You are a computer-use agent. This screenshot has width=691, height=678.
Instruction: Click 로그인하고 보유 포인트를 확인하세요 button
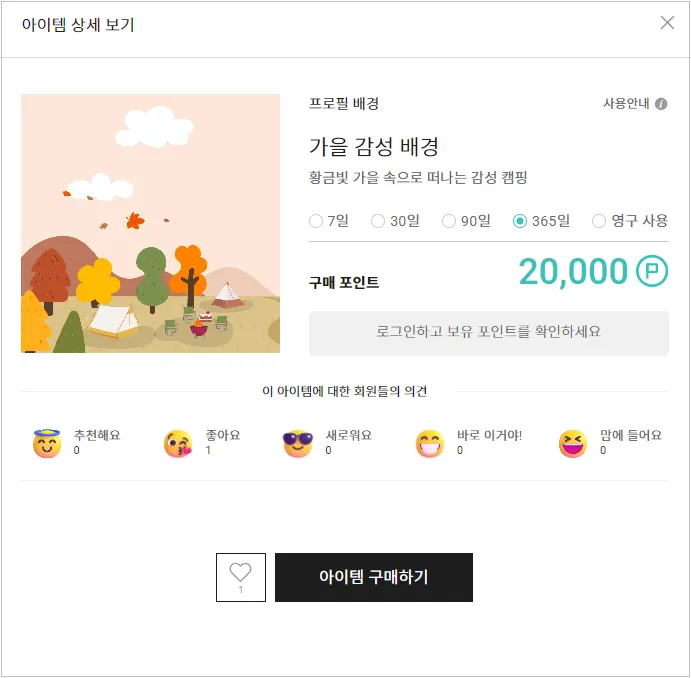[x=488, y=332]
